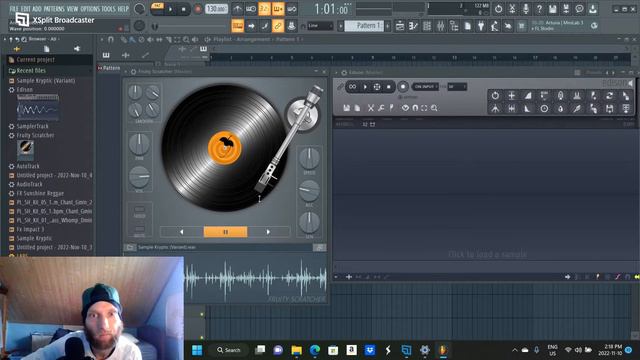
Task: Open the Browser view icon
Action: 454,26
